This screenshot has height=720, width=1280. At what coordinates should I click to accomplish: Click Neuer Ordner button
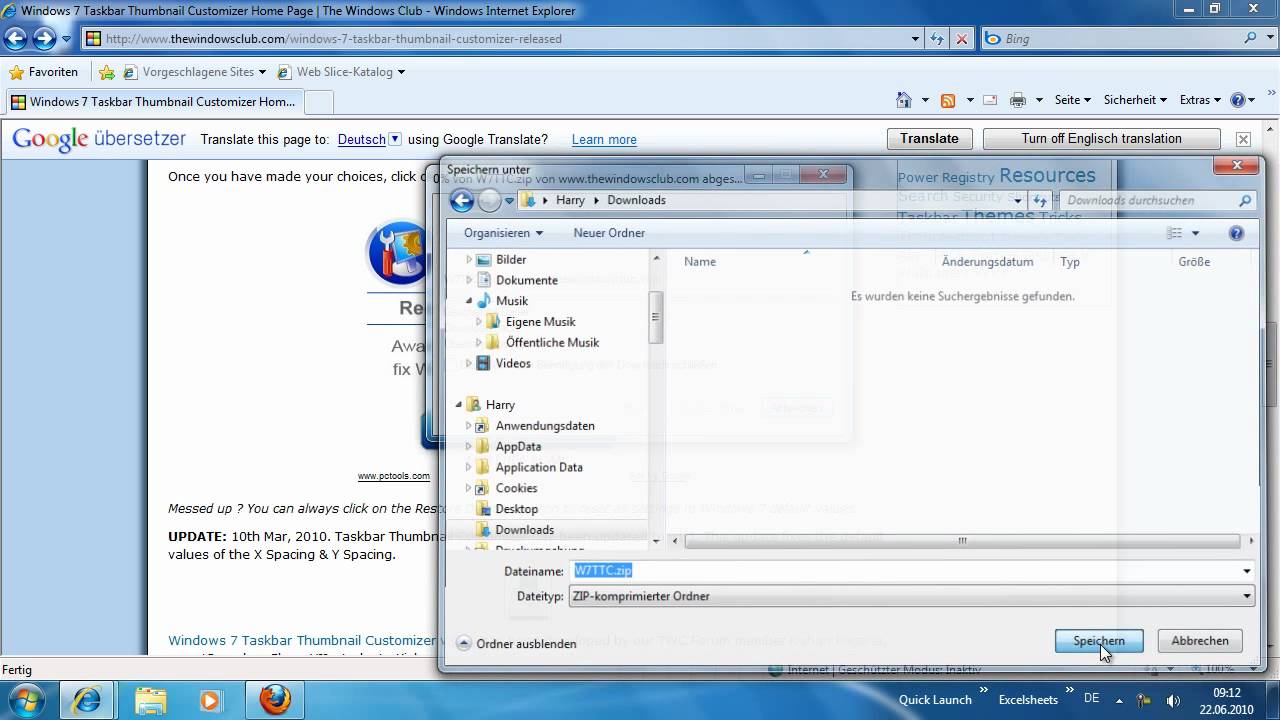(x=609, y=233)
